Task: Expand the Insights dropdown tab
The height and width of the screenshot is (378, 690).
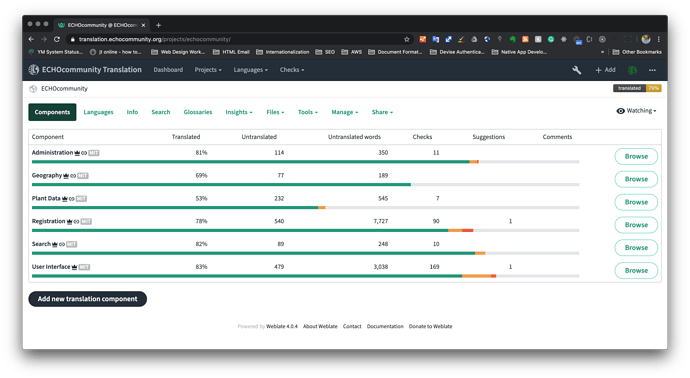Action: tap(239, 112)
